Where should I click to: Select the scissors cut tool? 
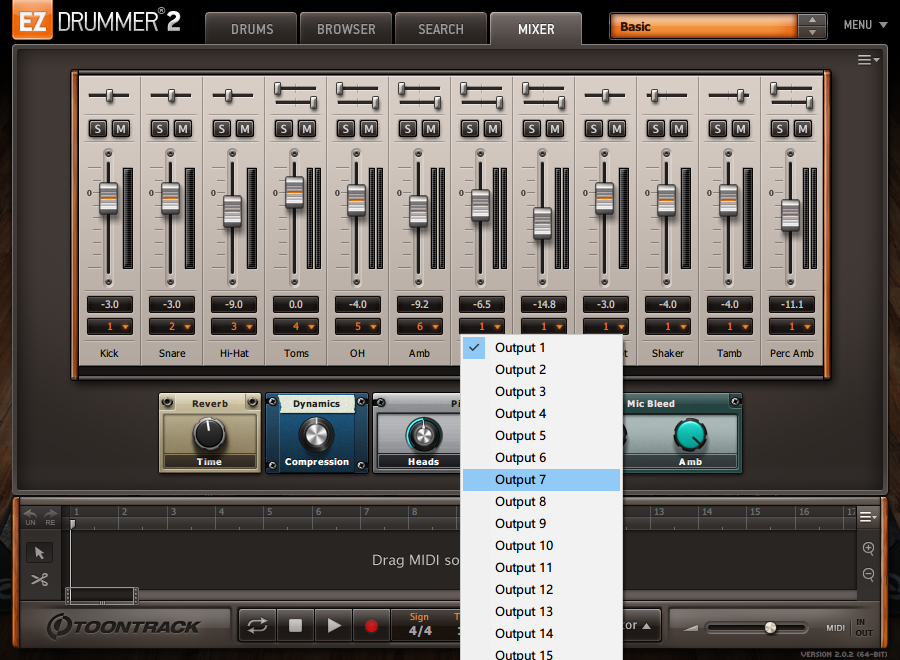40,580
